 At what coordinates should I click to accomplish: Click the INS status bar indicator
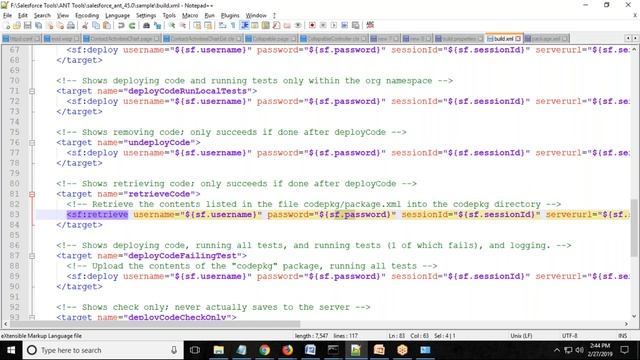(622, 336)
